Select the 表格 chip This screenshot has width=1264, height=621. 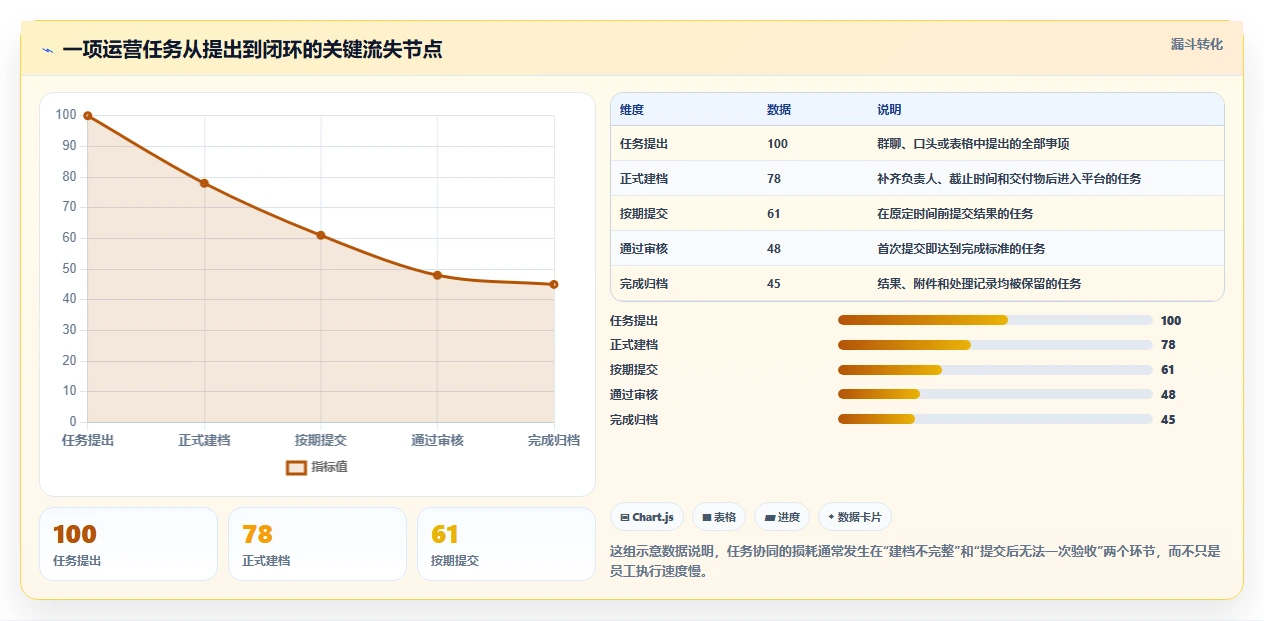tap(719, 517)
